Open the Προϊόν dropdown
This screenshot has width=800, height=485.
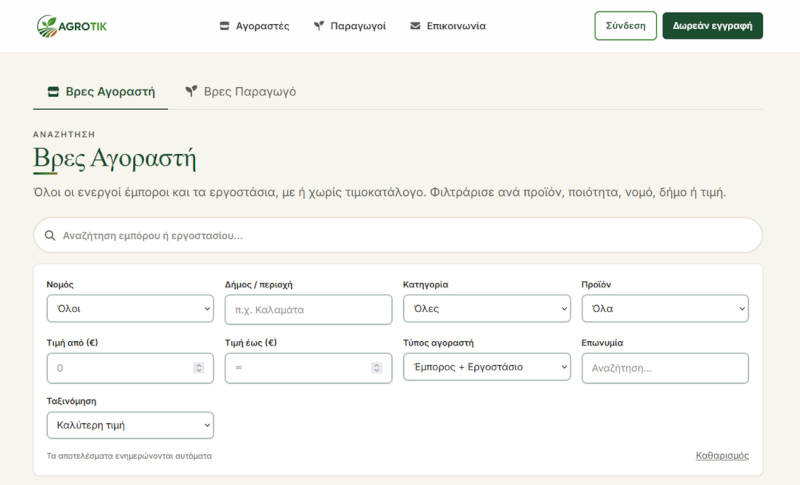(665, 309)
